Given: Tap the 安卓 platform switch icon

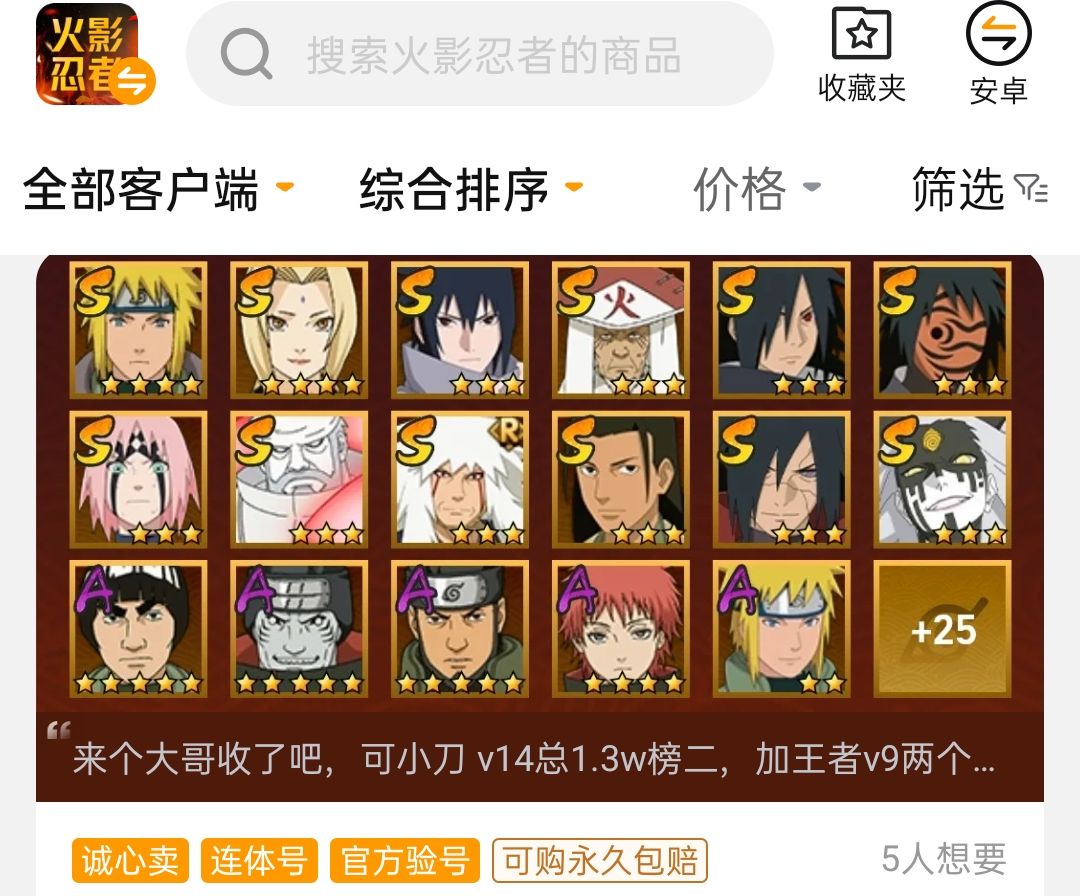Looking at the screenshot, I should (998, 33).
